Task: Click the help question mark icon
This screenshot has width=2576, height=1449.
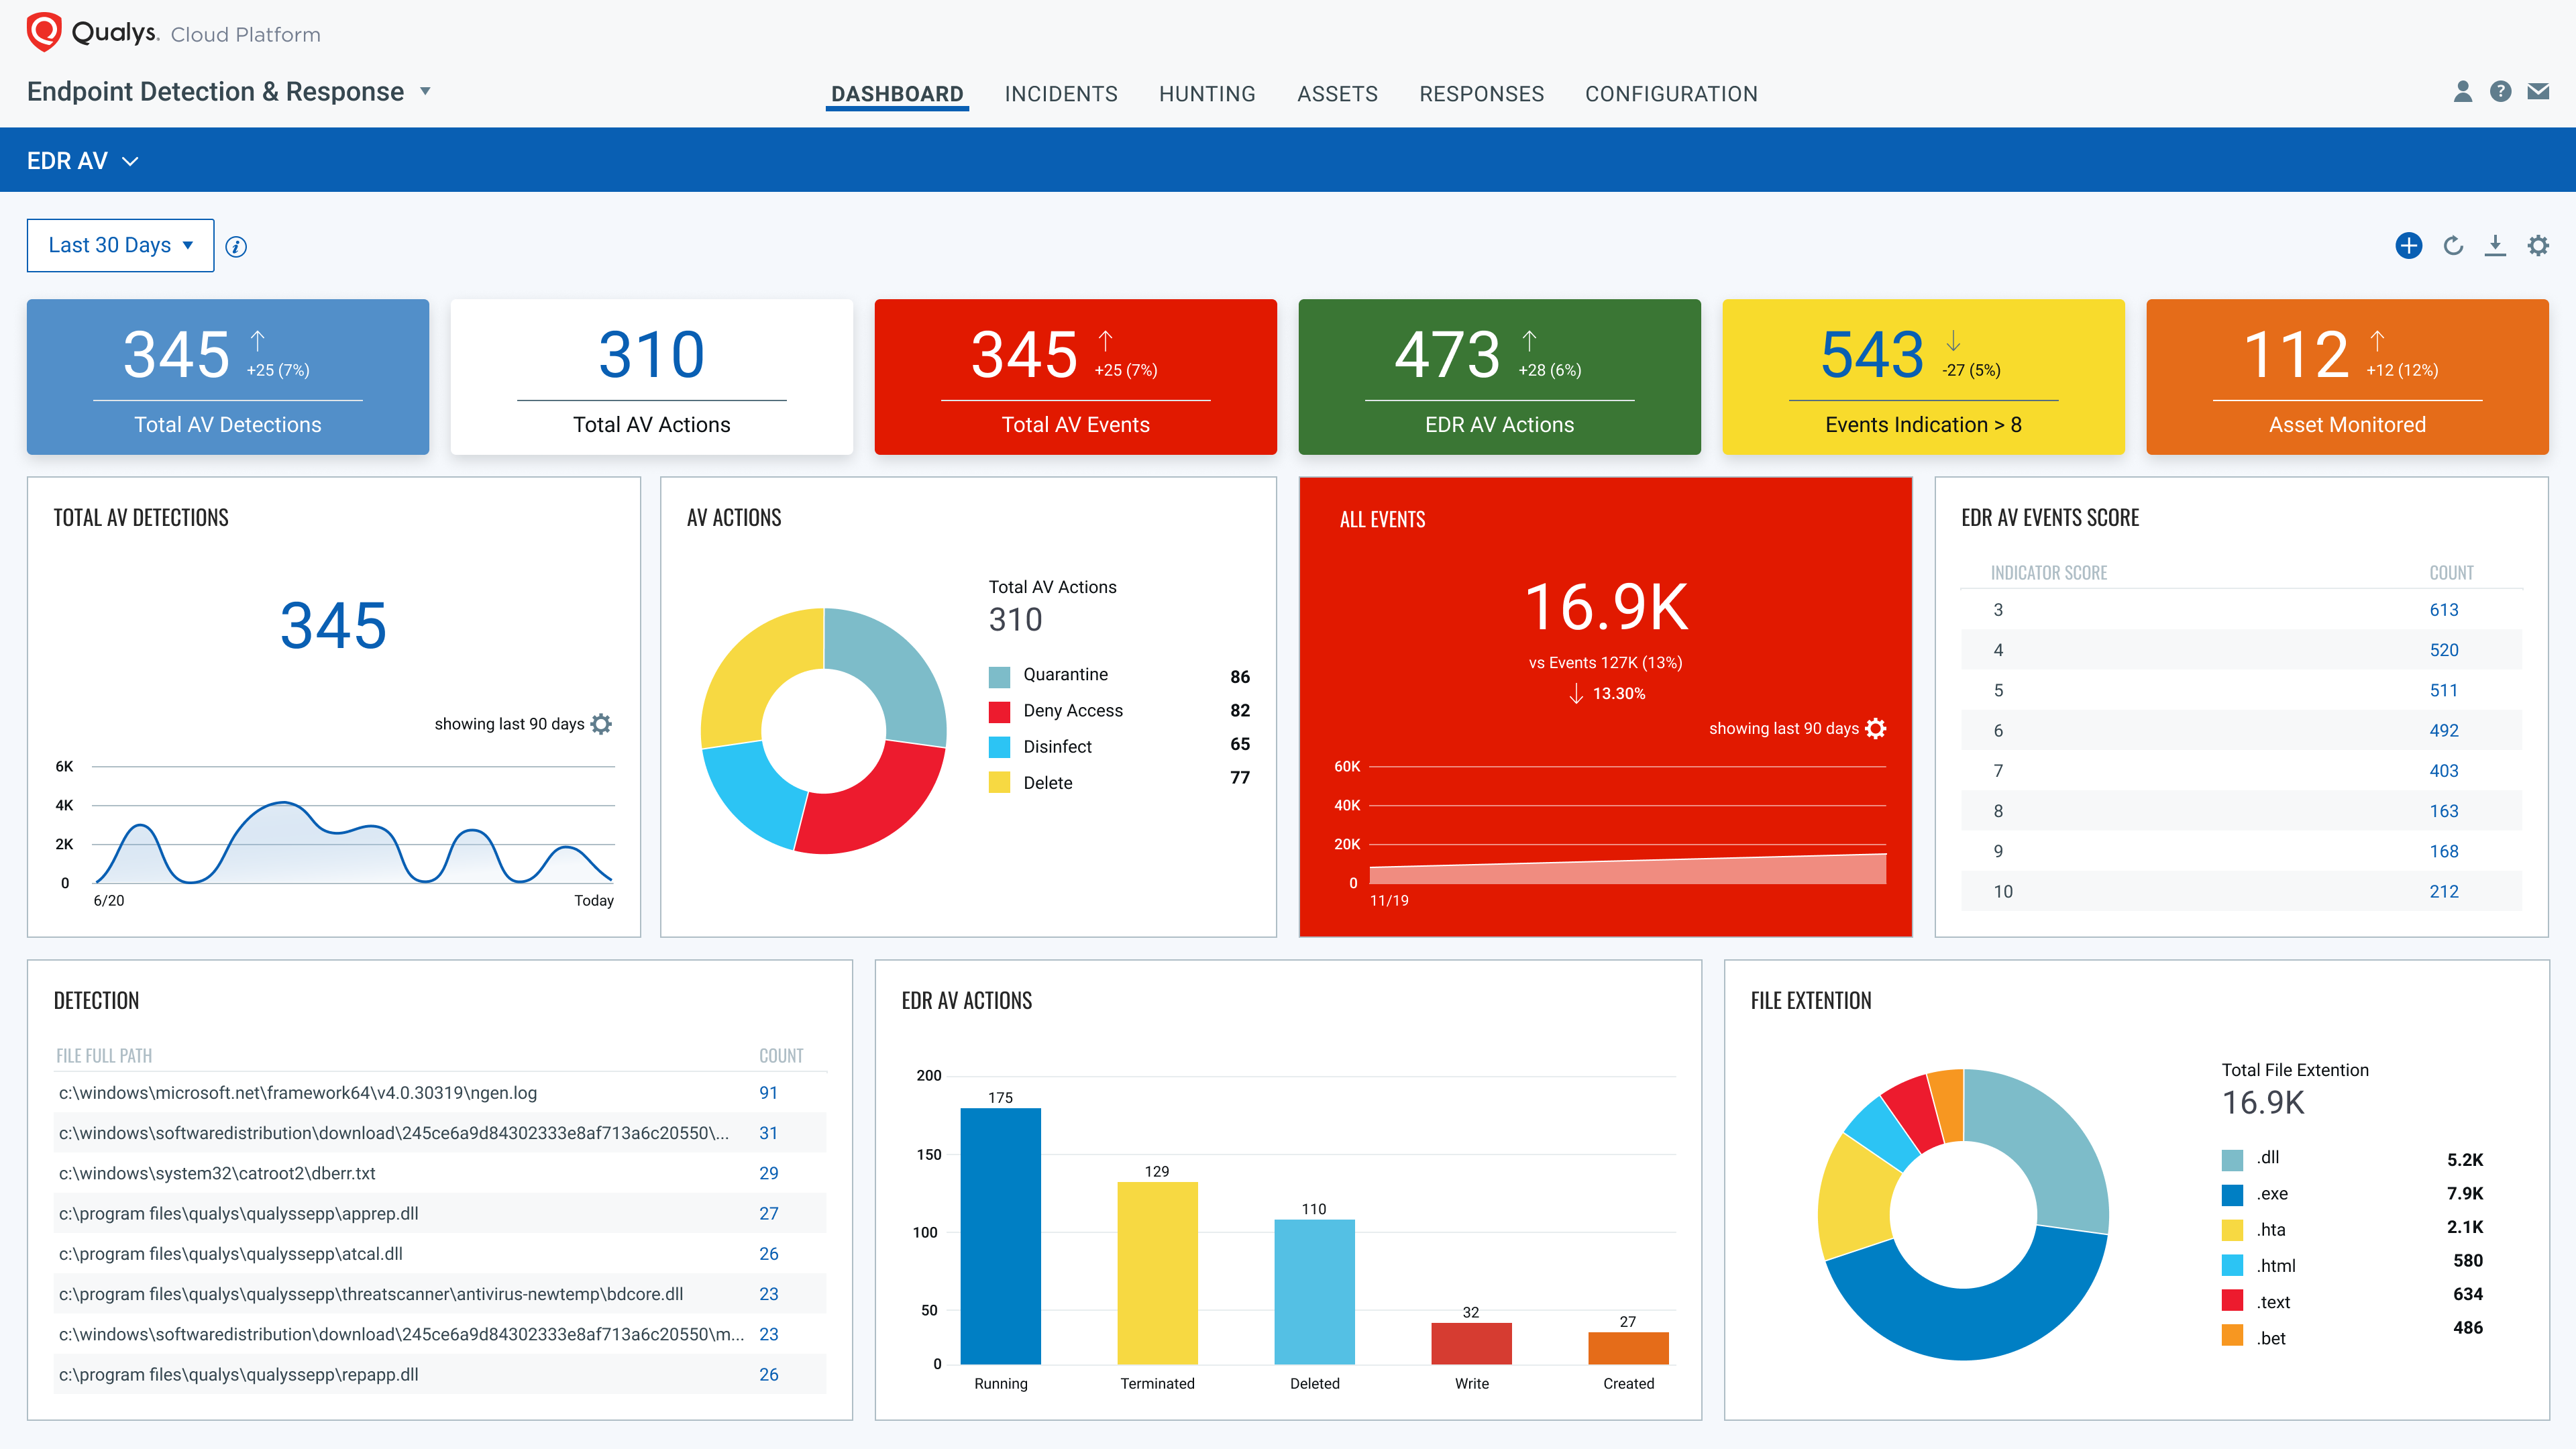Action: click(x=2500, y=92)
